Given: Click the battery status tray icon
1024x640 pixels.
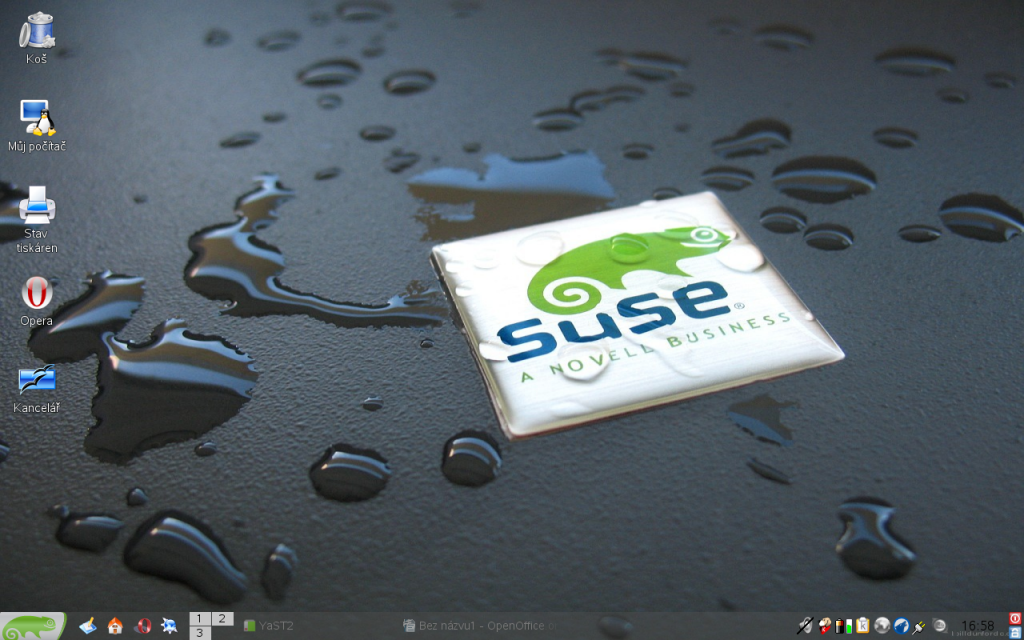Looking at the screenshot, I should click(839, 626).
